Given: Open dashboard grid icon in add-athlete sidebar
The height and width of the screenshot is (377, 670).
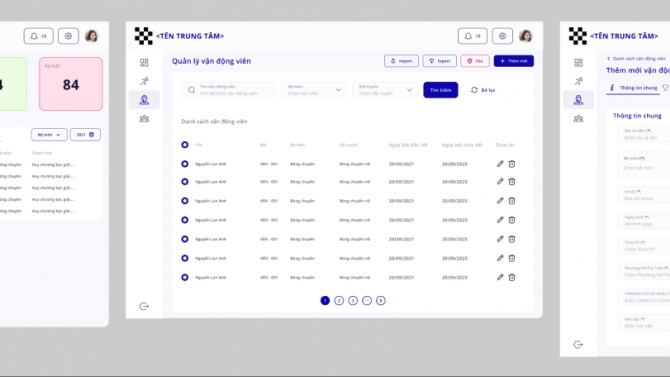Looking at the screenshot, I should coord(578,63).
